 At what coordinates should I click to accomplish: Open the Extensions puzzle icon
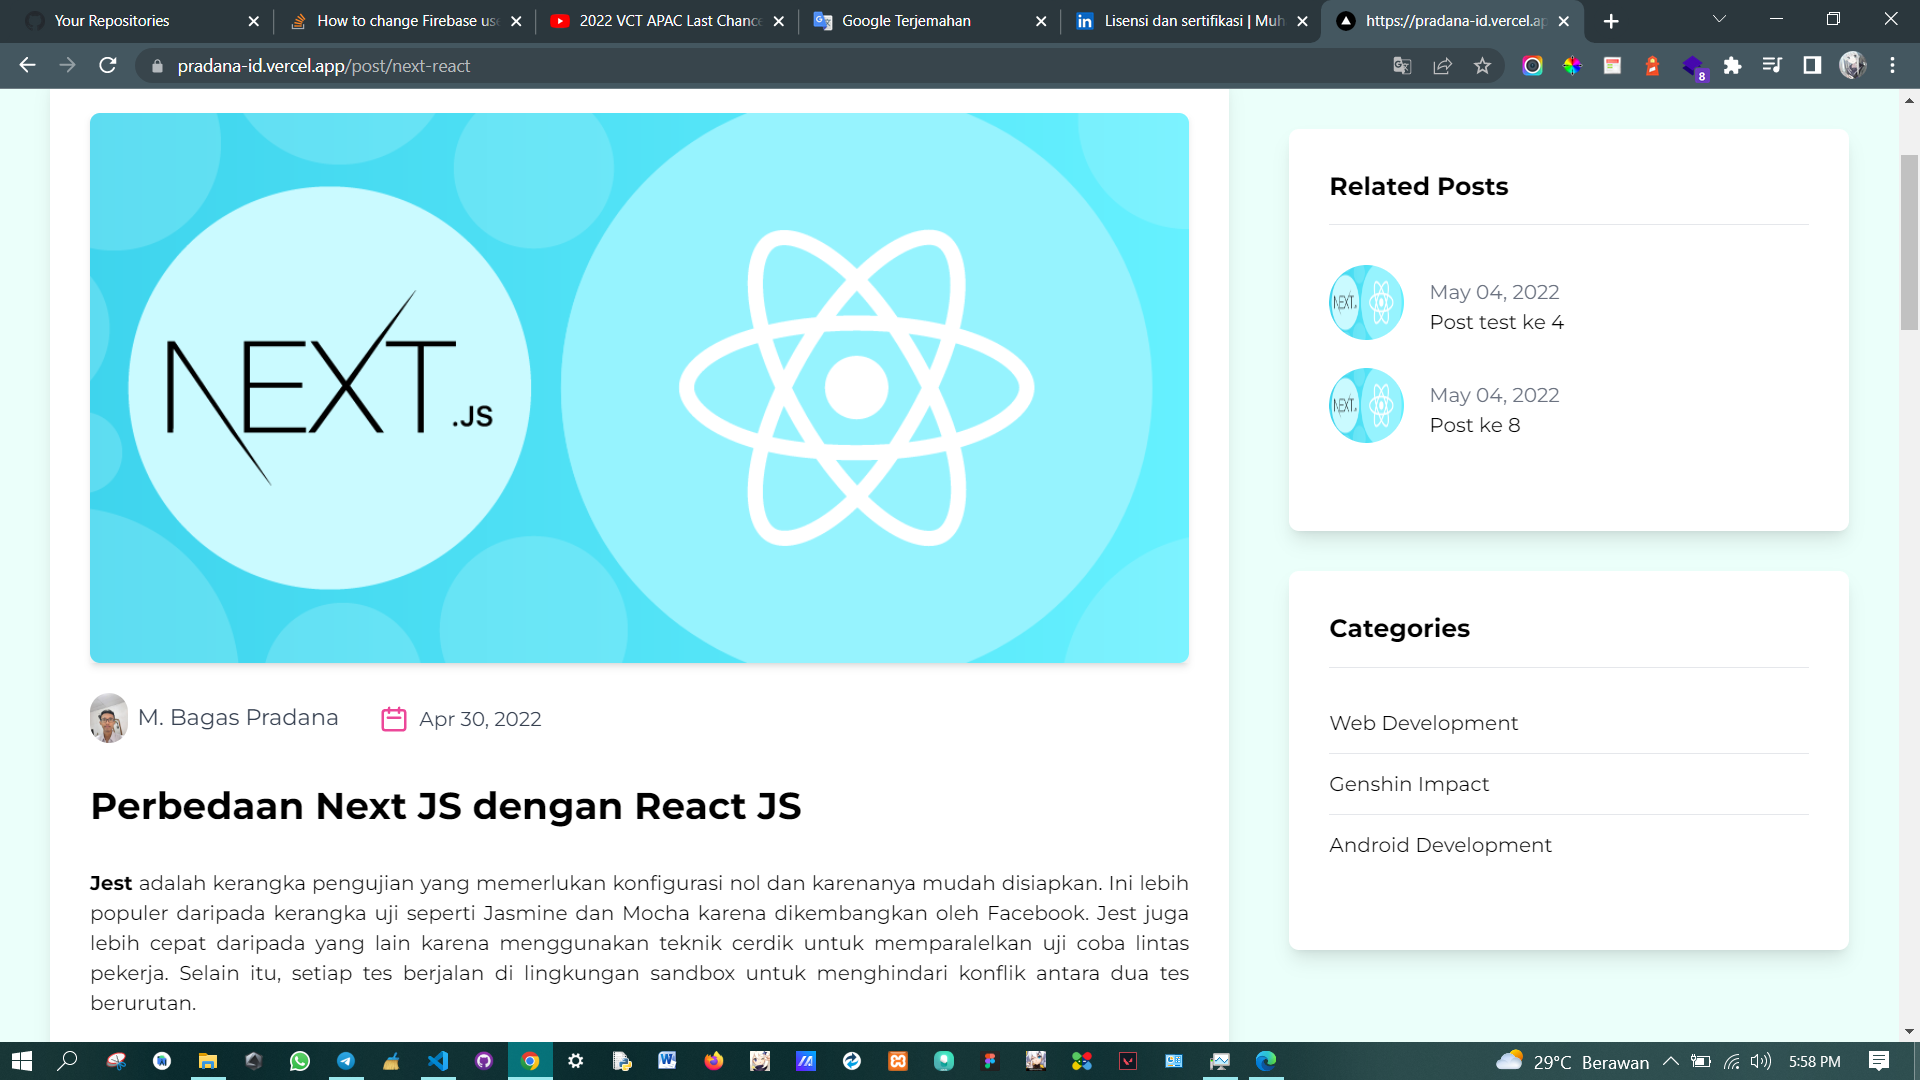pos(1732,66)
